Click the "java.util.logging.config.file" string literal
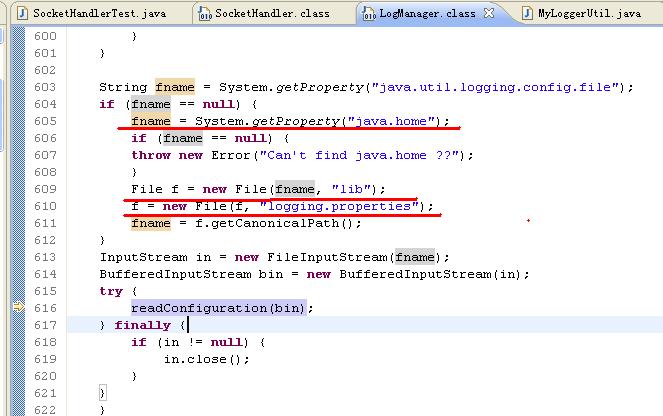Image resolution: width=663 pixels, height=416 pixels. pos(495,87)
